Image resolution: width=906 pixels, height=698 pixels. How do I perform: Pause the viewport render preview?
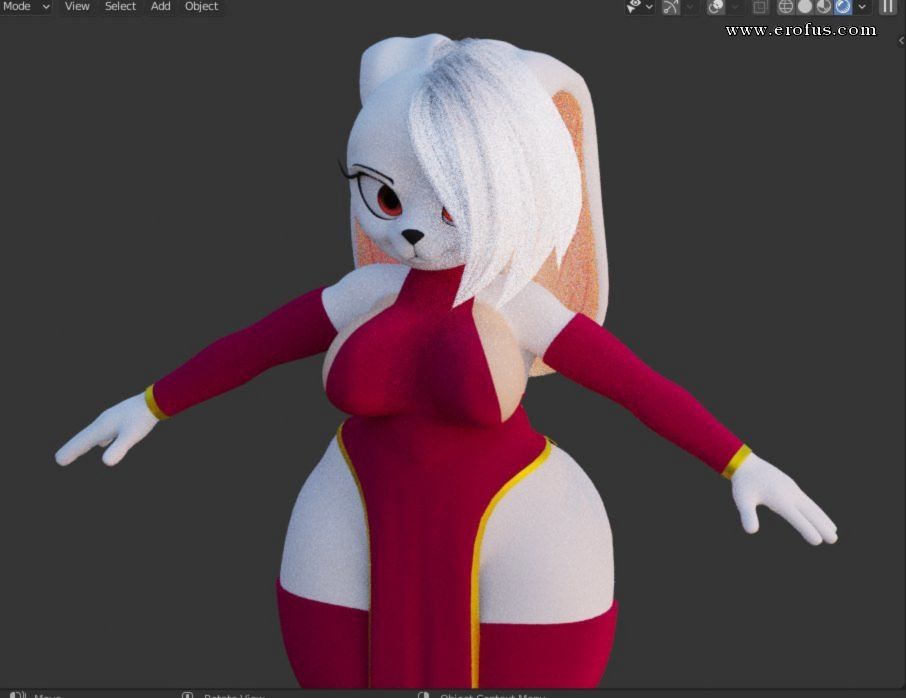click(888, 7)
